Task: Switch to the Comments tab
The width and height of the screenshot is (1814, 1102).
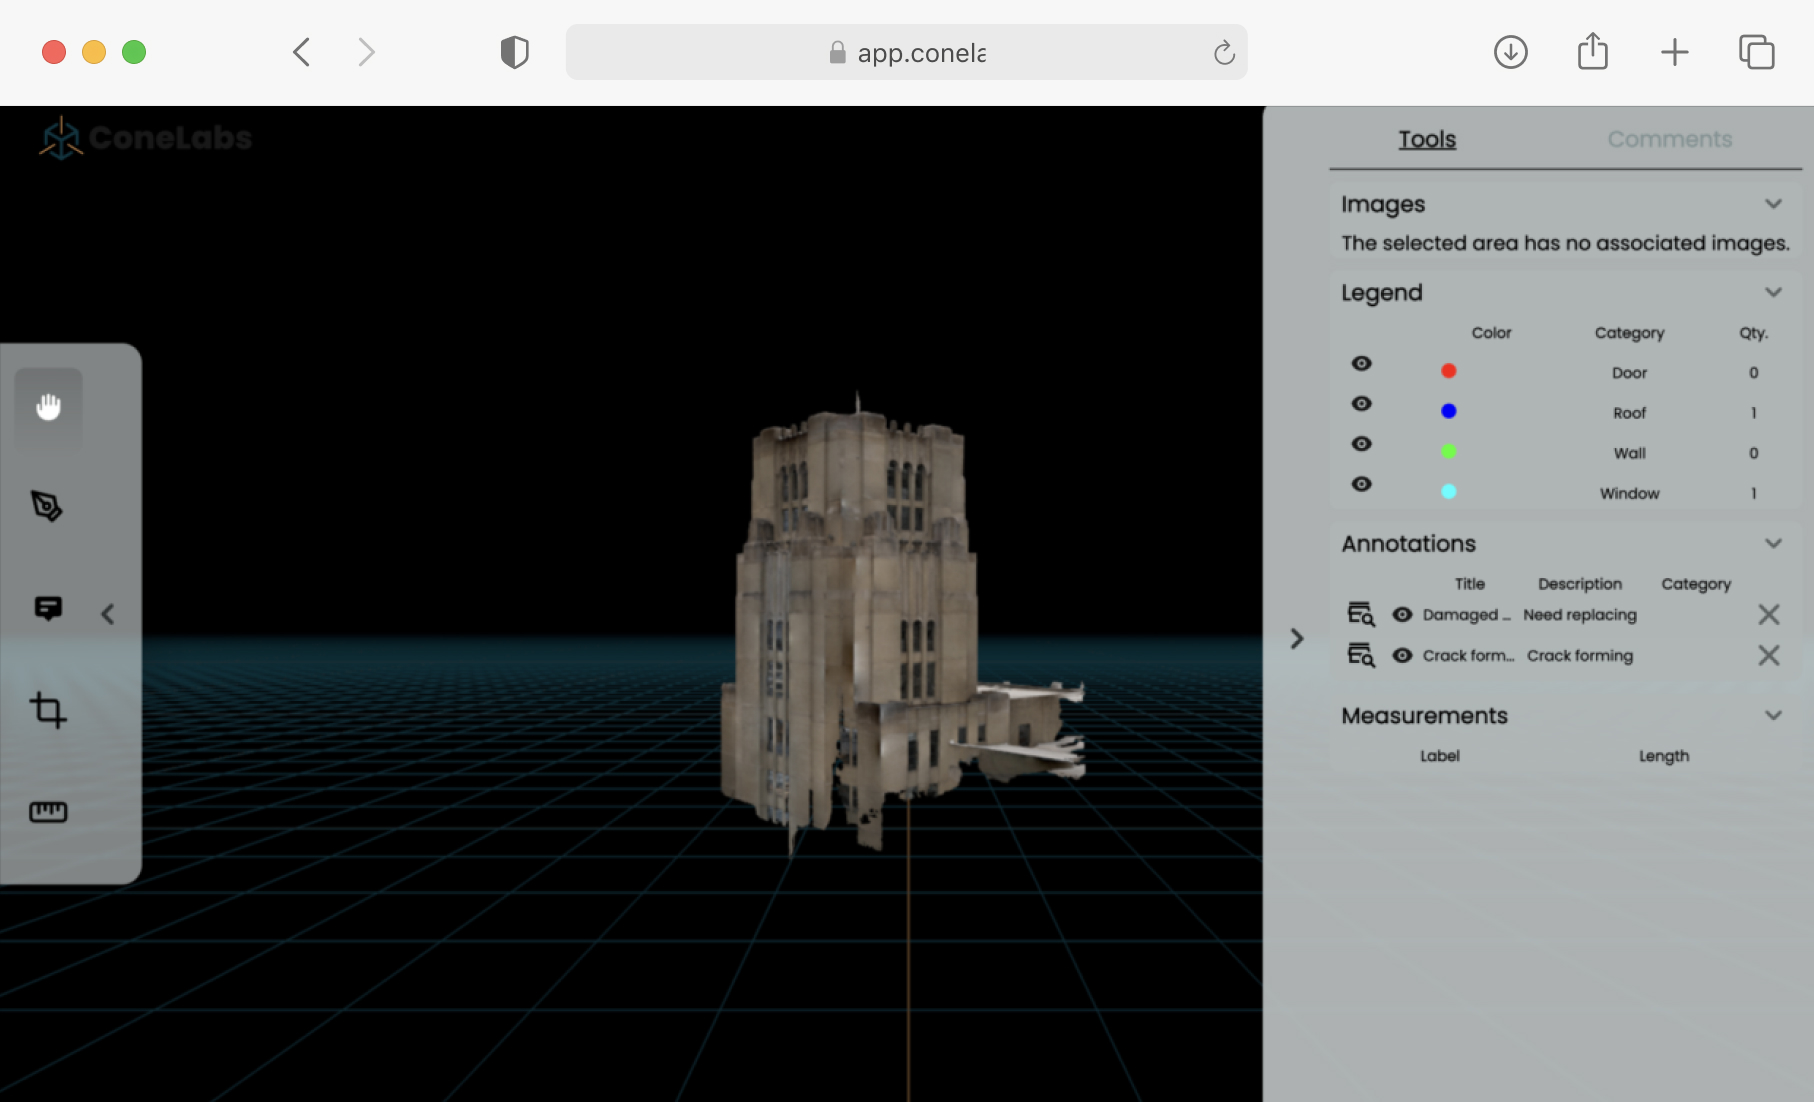Action: point(1669,139)
